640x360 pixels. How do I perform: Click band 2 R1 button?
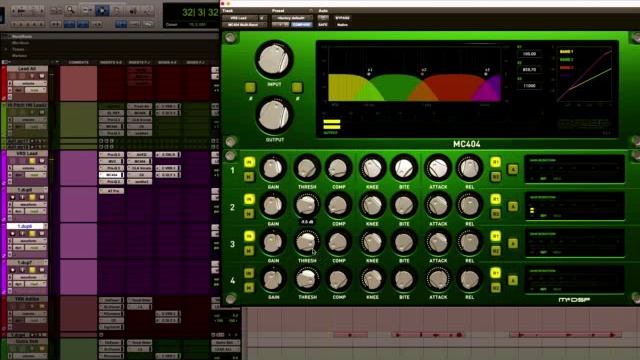(x=495, y=199)
